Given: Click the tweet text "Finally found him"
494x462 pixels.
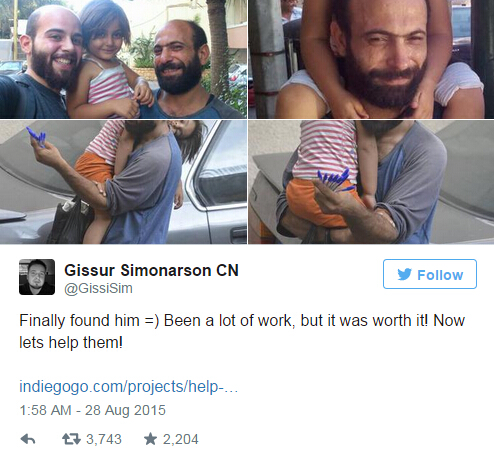Looking at the screenshot, I should click(x=79, y=321).
